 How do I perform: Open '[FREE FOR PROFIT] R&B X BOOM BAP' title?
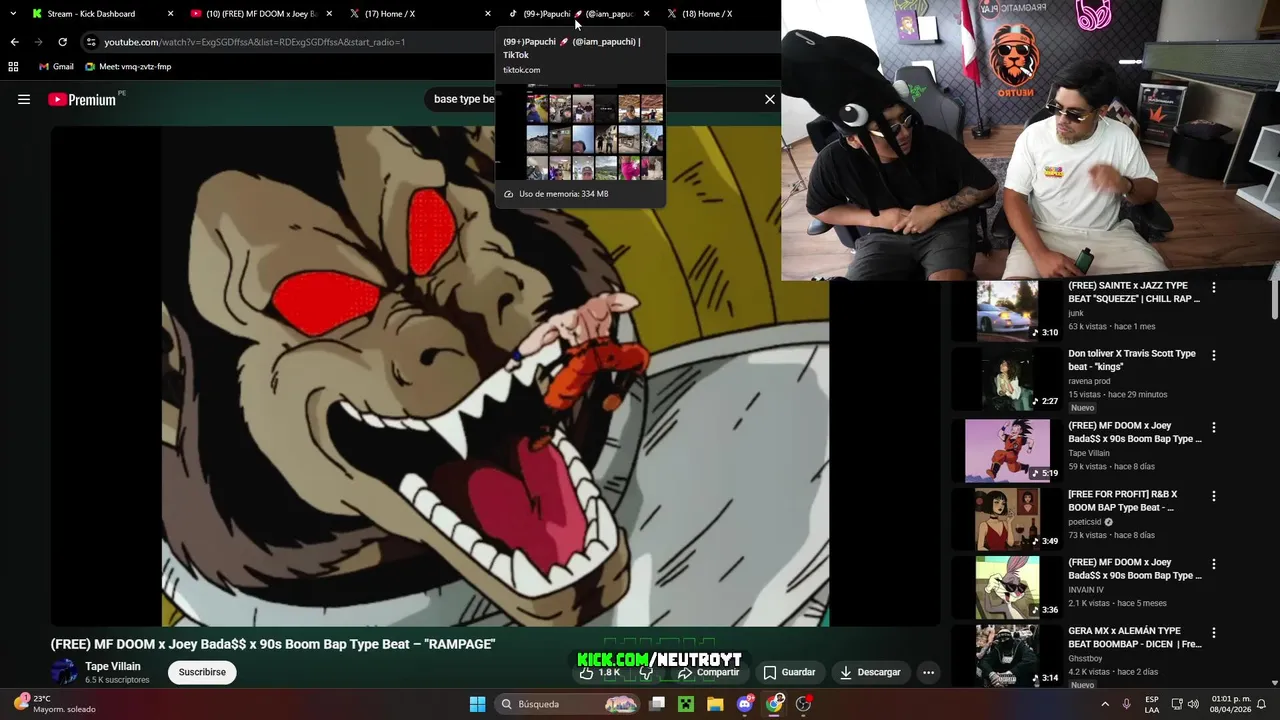1122,501
